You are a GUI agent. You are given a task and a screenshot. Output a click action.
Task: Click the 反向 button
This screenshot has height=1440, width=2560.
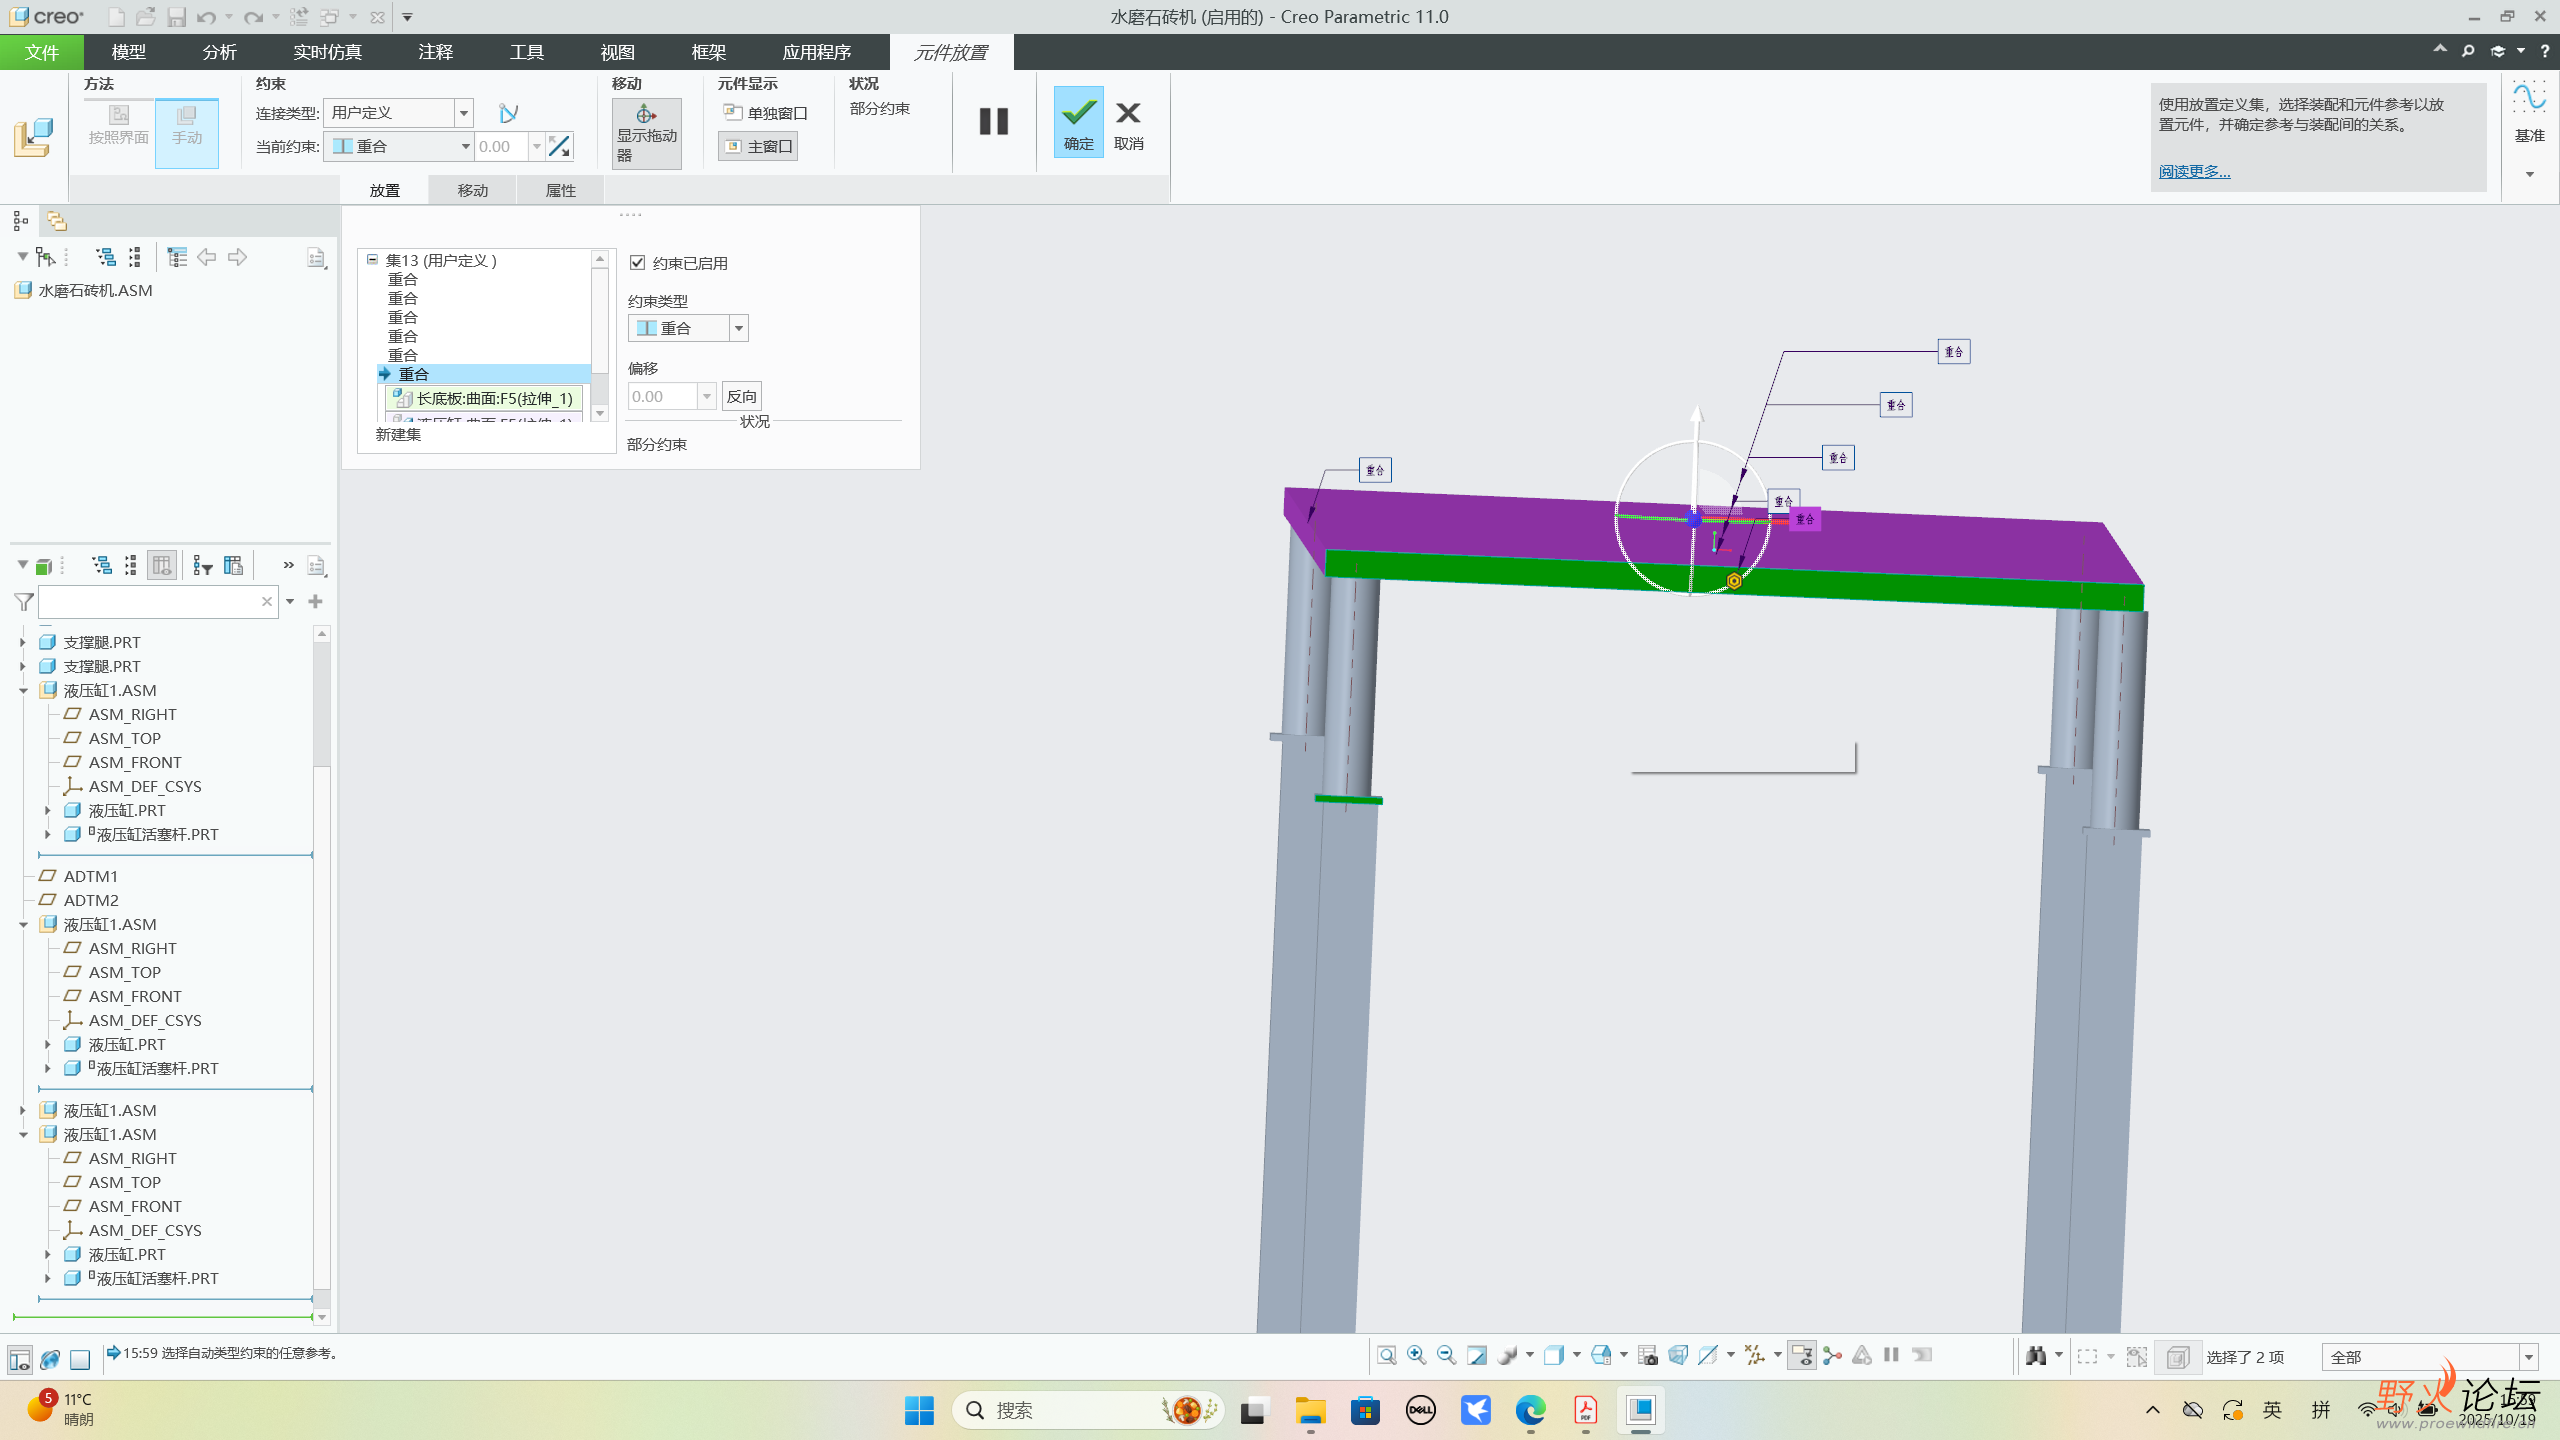pyautogui.click(x=741, y=396)
